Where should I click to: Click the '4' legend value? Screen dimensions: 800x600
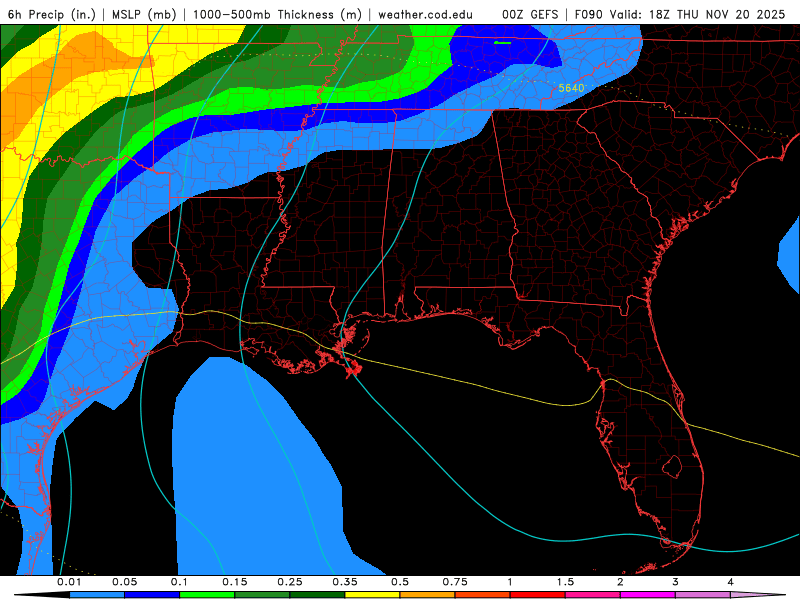click(x=731, y=582)
